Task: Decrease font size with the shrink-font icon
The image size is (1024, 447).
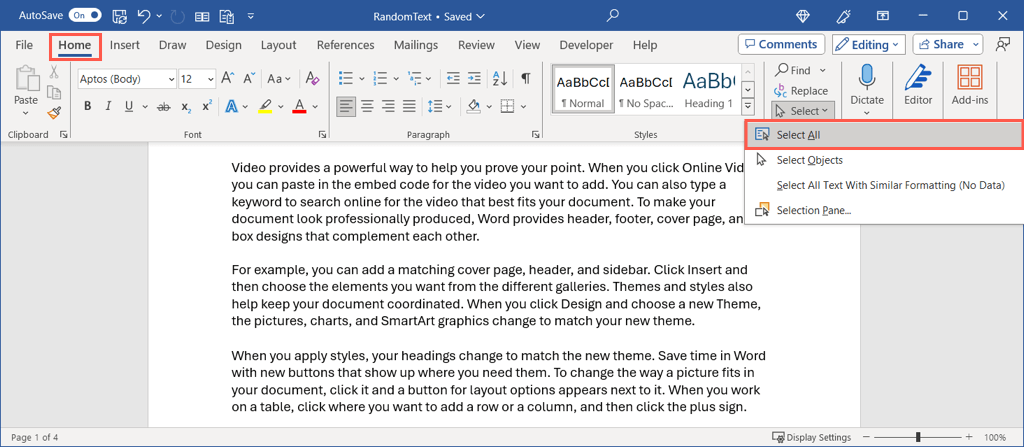Action: [x=249, y=78]
